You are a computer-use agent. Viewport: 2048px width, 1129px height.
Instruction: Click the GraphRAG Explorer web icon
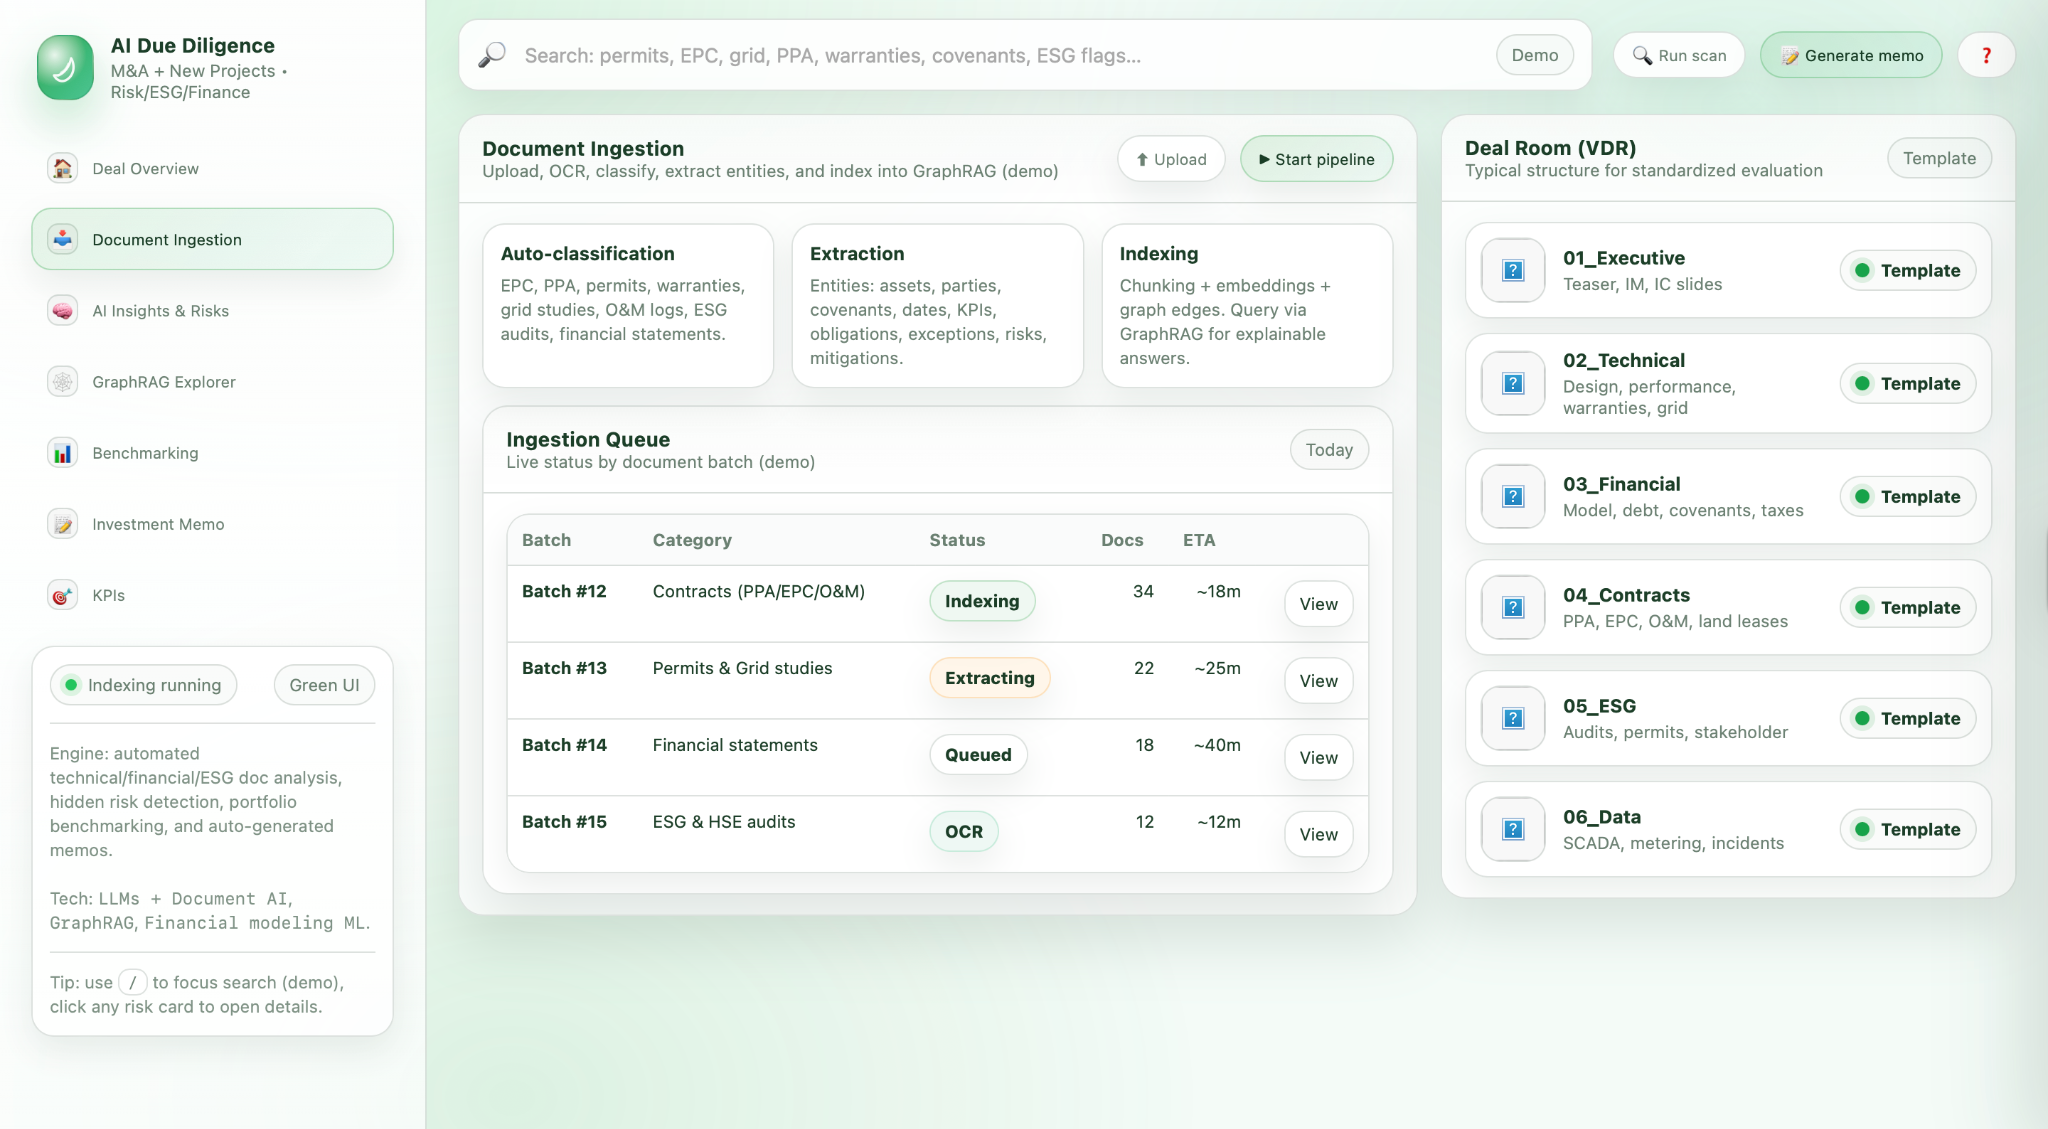tap(62, 382)
